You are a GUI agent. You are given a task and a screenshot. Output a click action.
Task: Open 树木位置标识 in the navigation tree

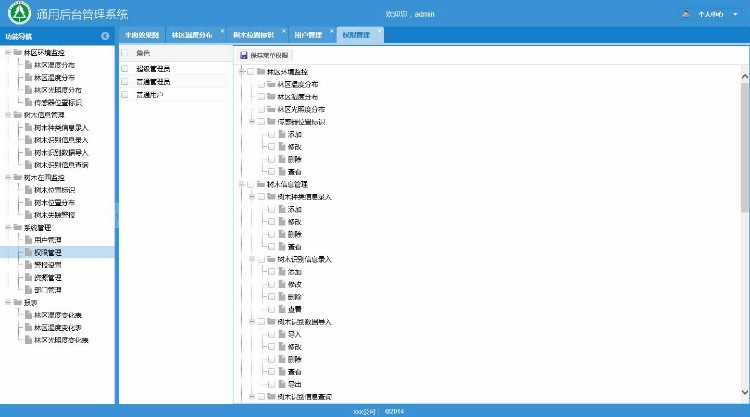click(55, 190)
